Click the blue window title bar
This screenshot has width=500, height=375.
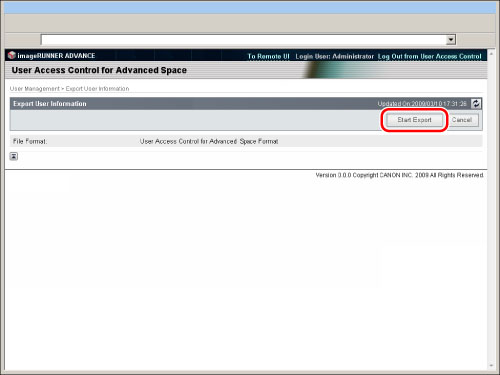pos(250,7)
